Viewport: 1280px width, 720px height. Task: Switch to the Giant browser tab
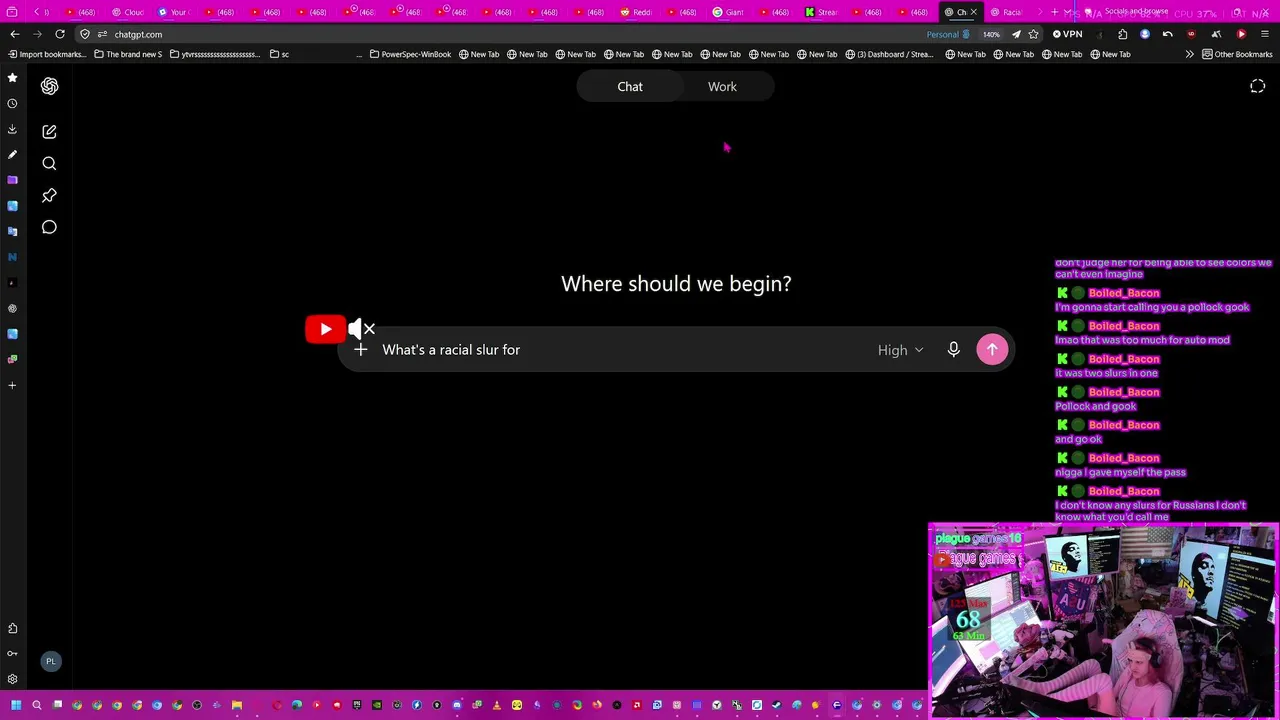point(728,12)
